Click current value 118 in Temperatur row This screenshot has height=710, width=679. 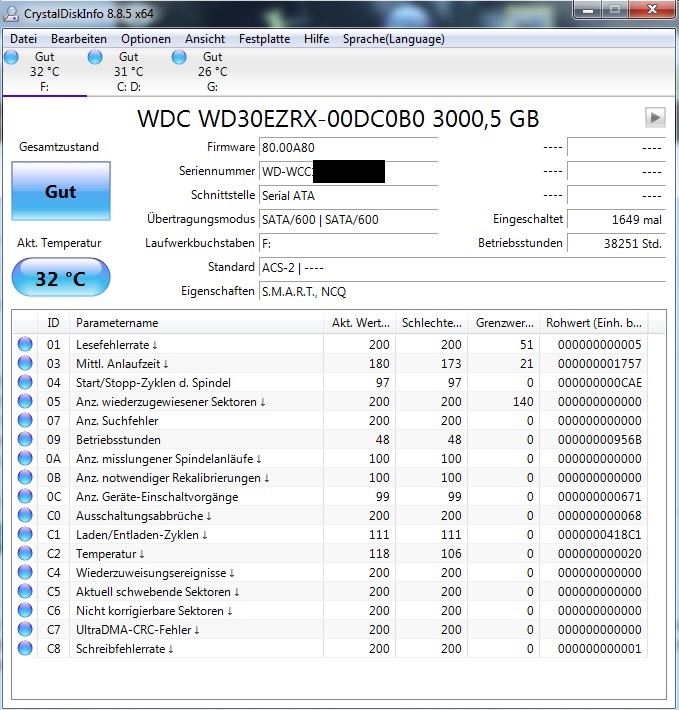coord(379,554)
